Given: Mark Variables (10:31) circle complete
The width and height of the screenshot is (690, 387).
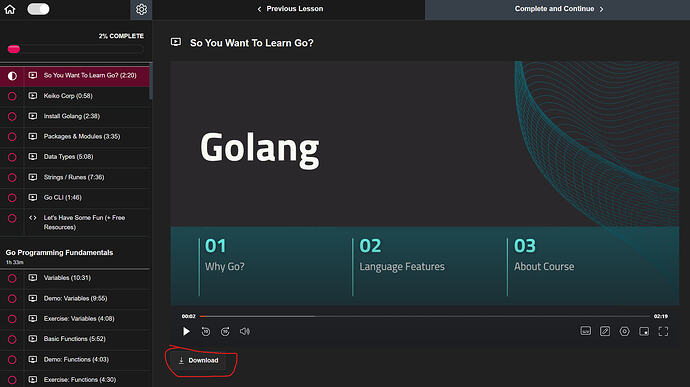Looking at the screenshot, I should [x=12, y=278].
